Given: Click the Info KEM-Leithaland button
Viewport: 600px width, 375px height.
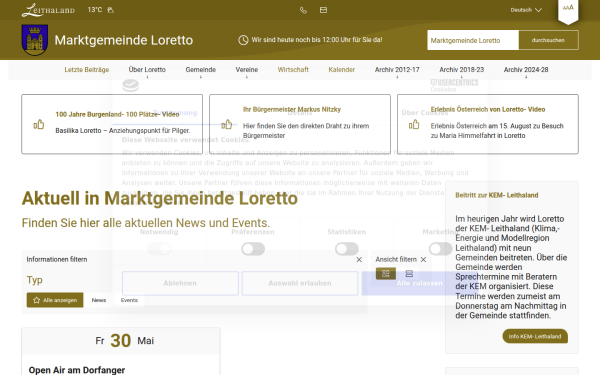Looking at the screenshot, I should tap(535, 336).
